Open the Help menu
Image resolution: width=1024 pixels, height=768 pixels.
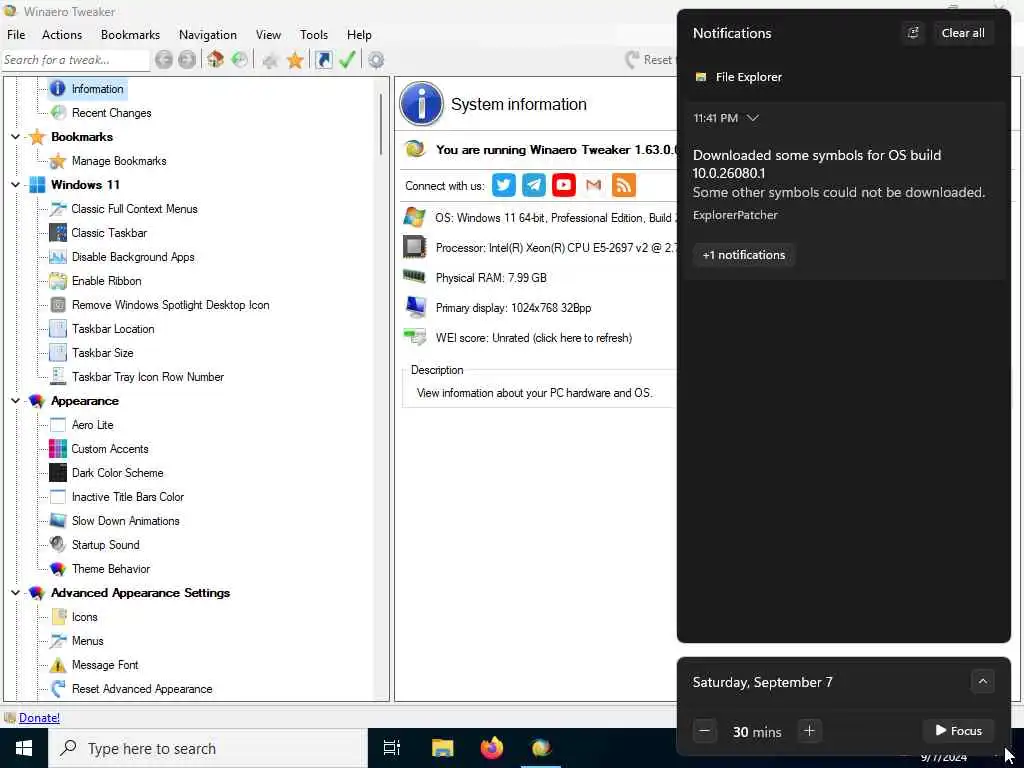pos(359,35)
